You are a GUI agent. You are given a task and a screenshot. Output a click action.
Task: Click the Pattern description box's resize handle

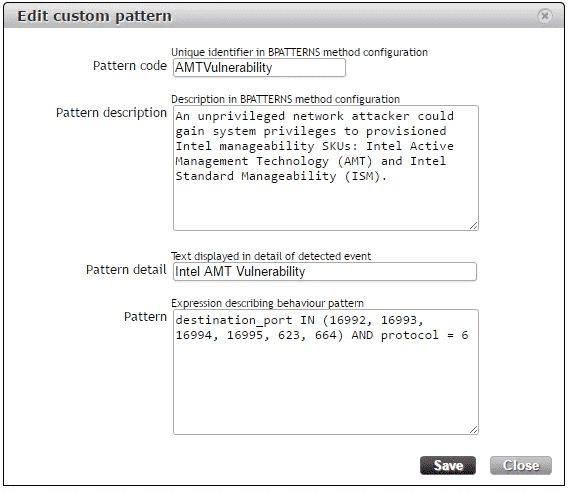point(473,226)
